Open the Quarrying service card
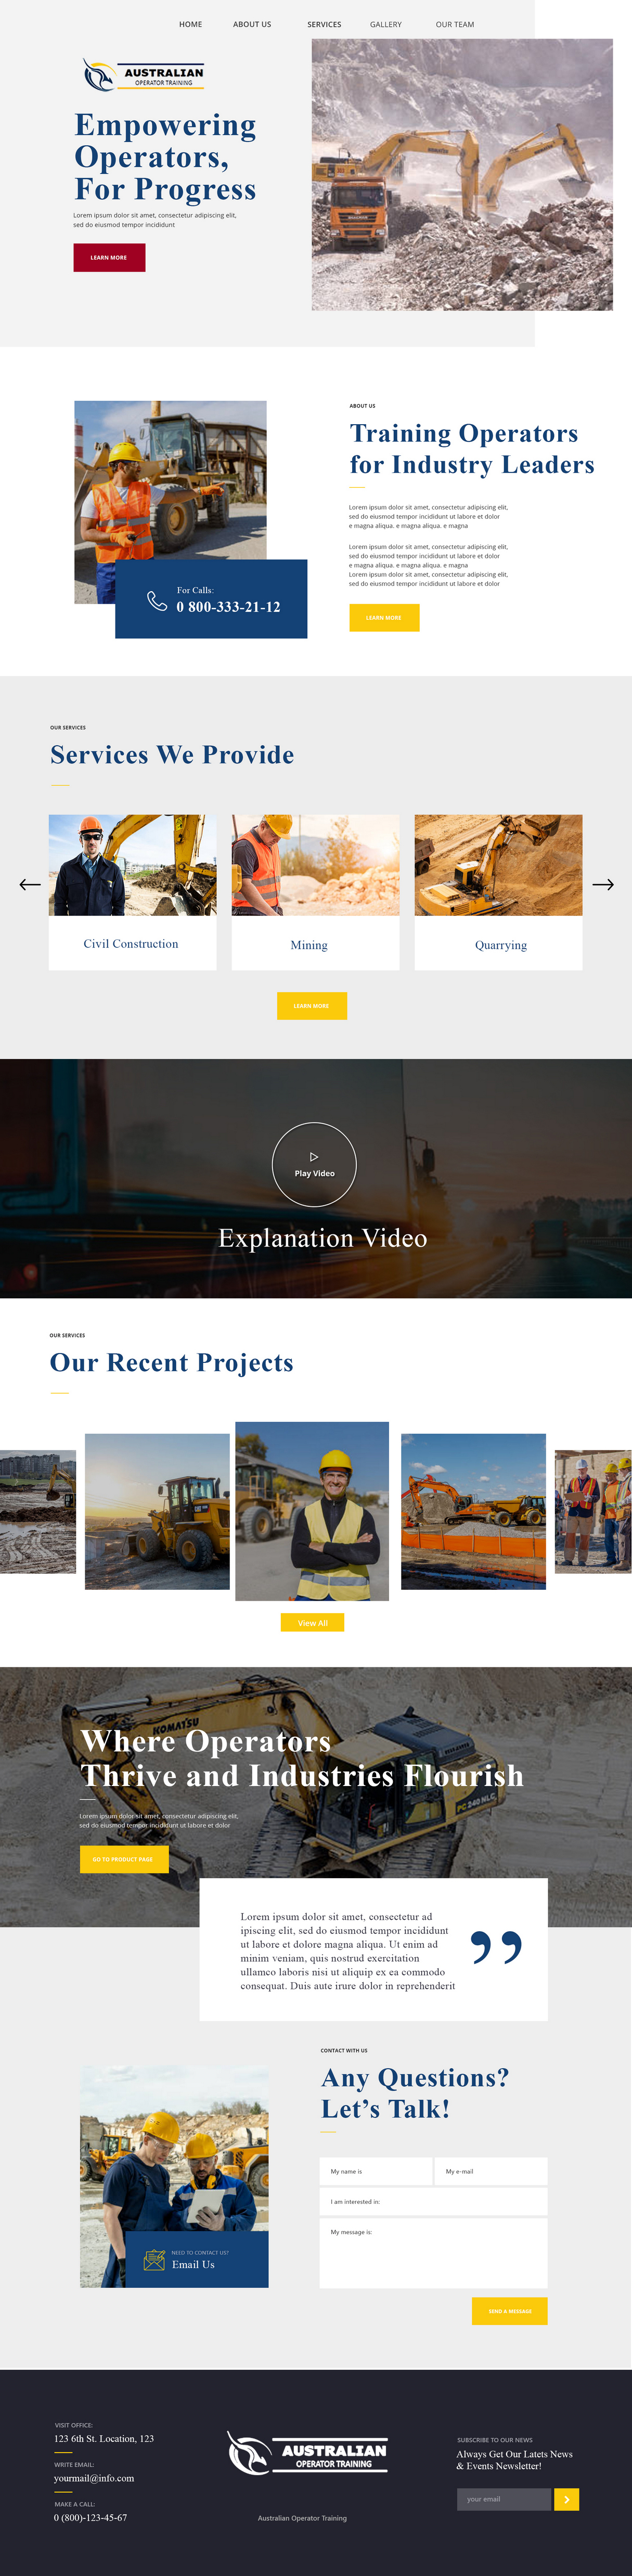This screenshot has width=632, height=2576. [x=498, y=892]
